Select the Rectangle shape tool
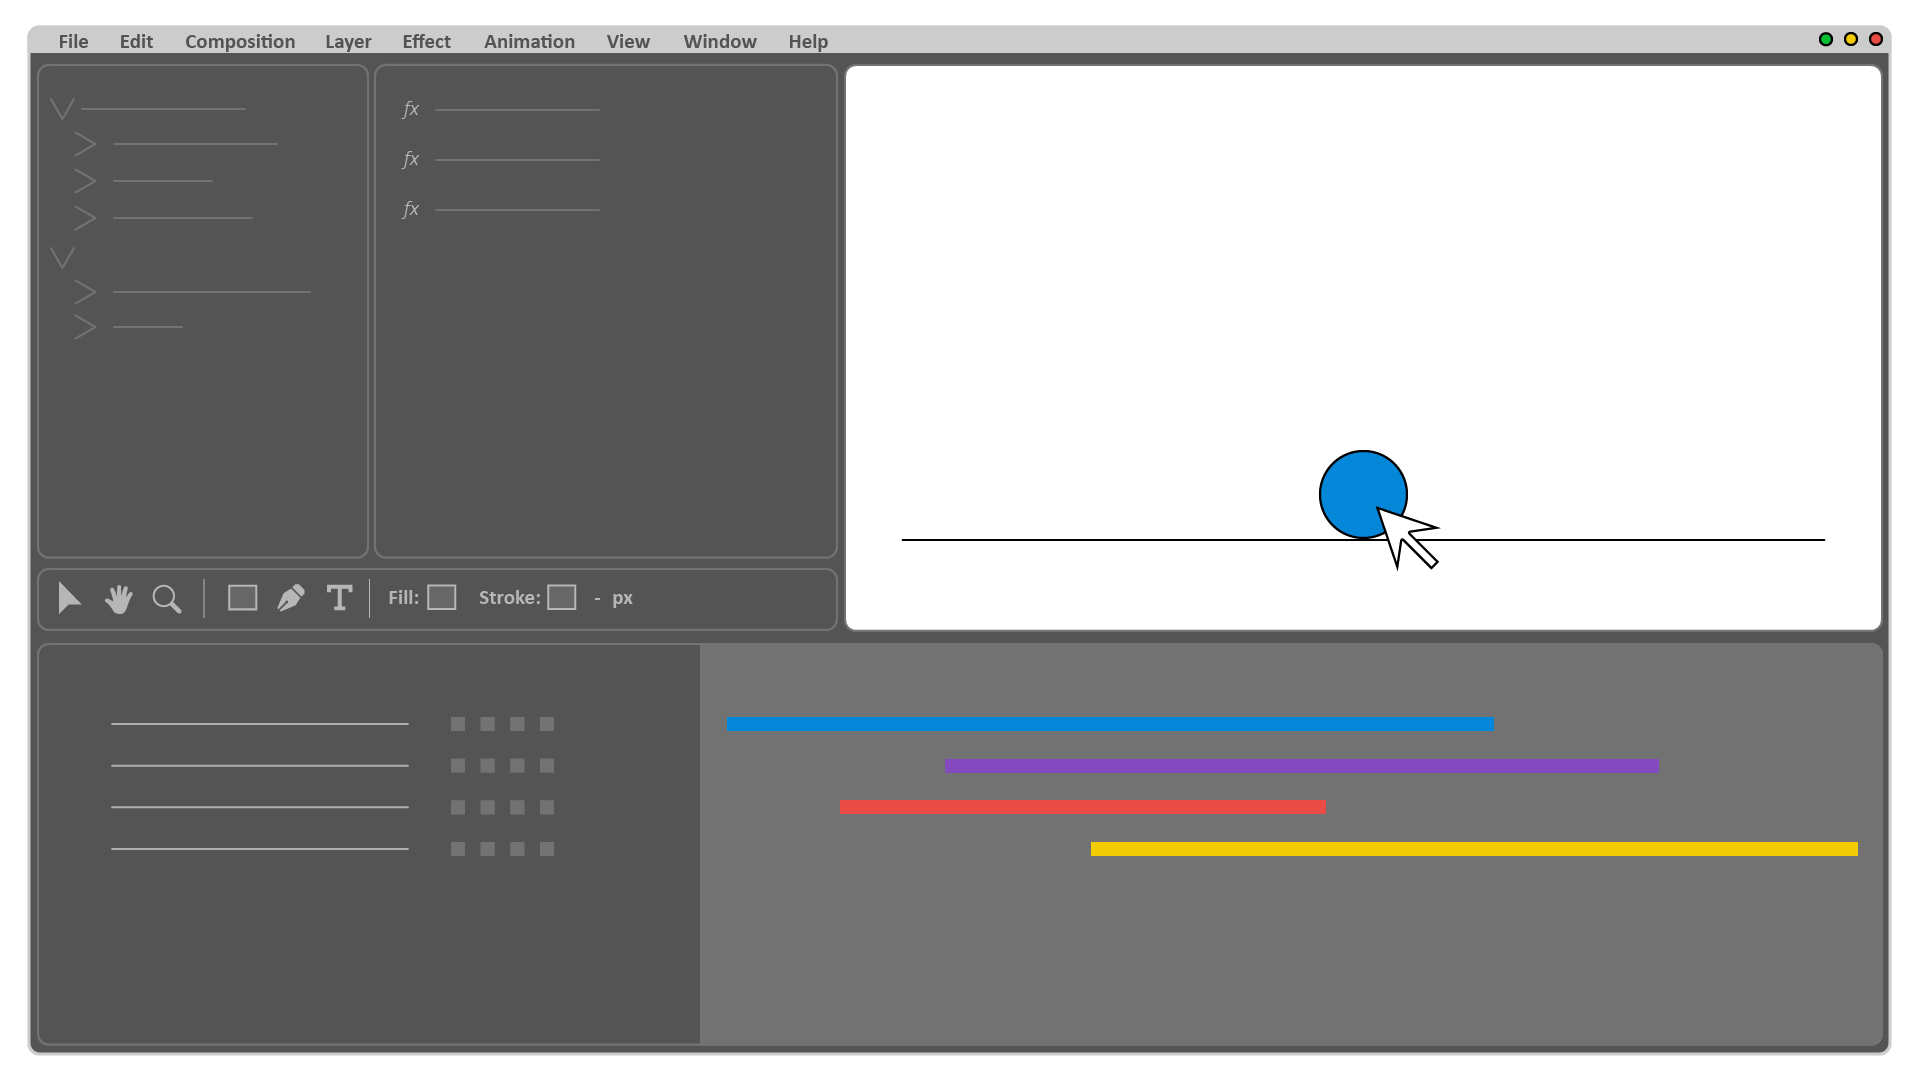The width and height of the screenshot is (1920, 1080). pos(242,598)
